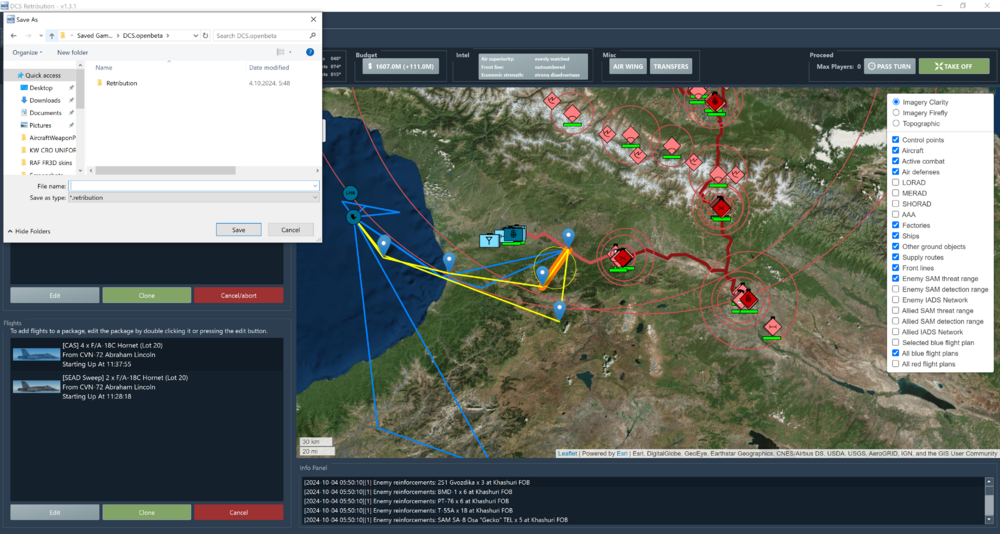Expand the address bar previous locations dropdown
This screenshot has width=1000, height=534.
pyautogui.click(x=196, y=36)
